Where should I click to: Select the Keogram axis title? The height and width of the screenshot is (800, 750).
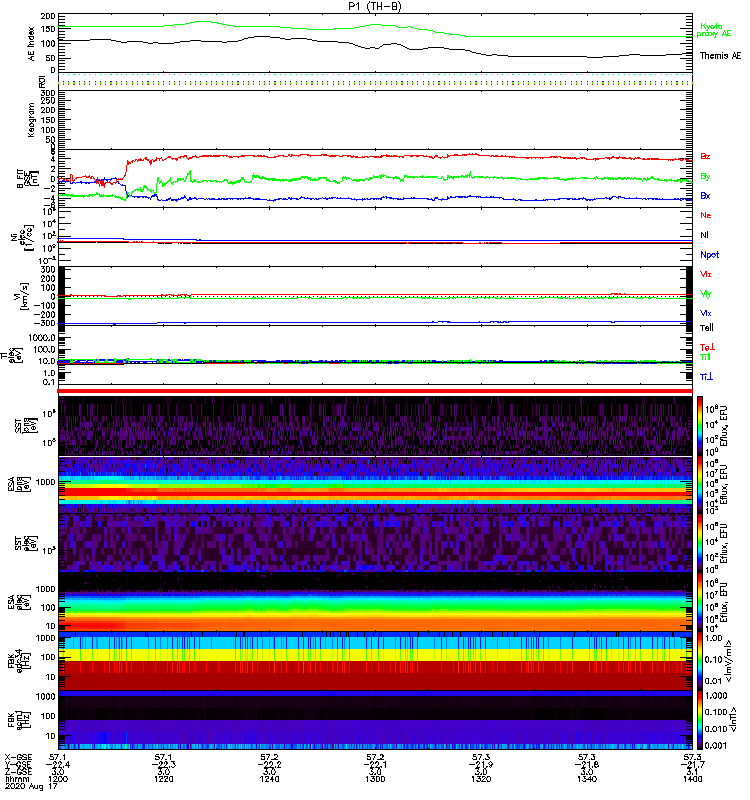click(x=32, y=119)
